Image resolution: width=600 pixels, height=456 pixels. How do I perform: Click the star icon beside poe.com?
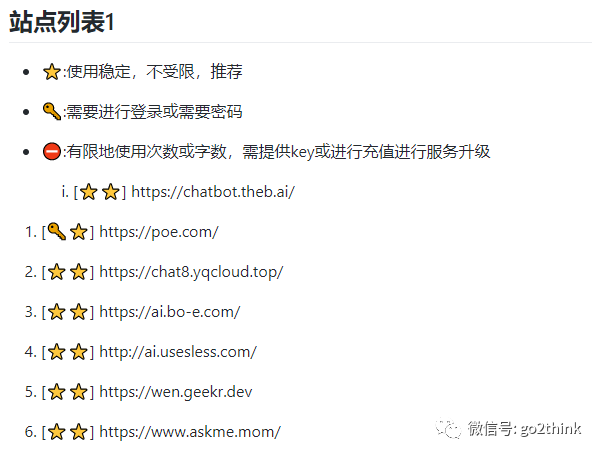[x=79, y=232]
